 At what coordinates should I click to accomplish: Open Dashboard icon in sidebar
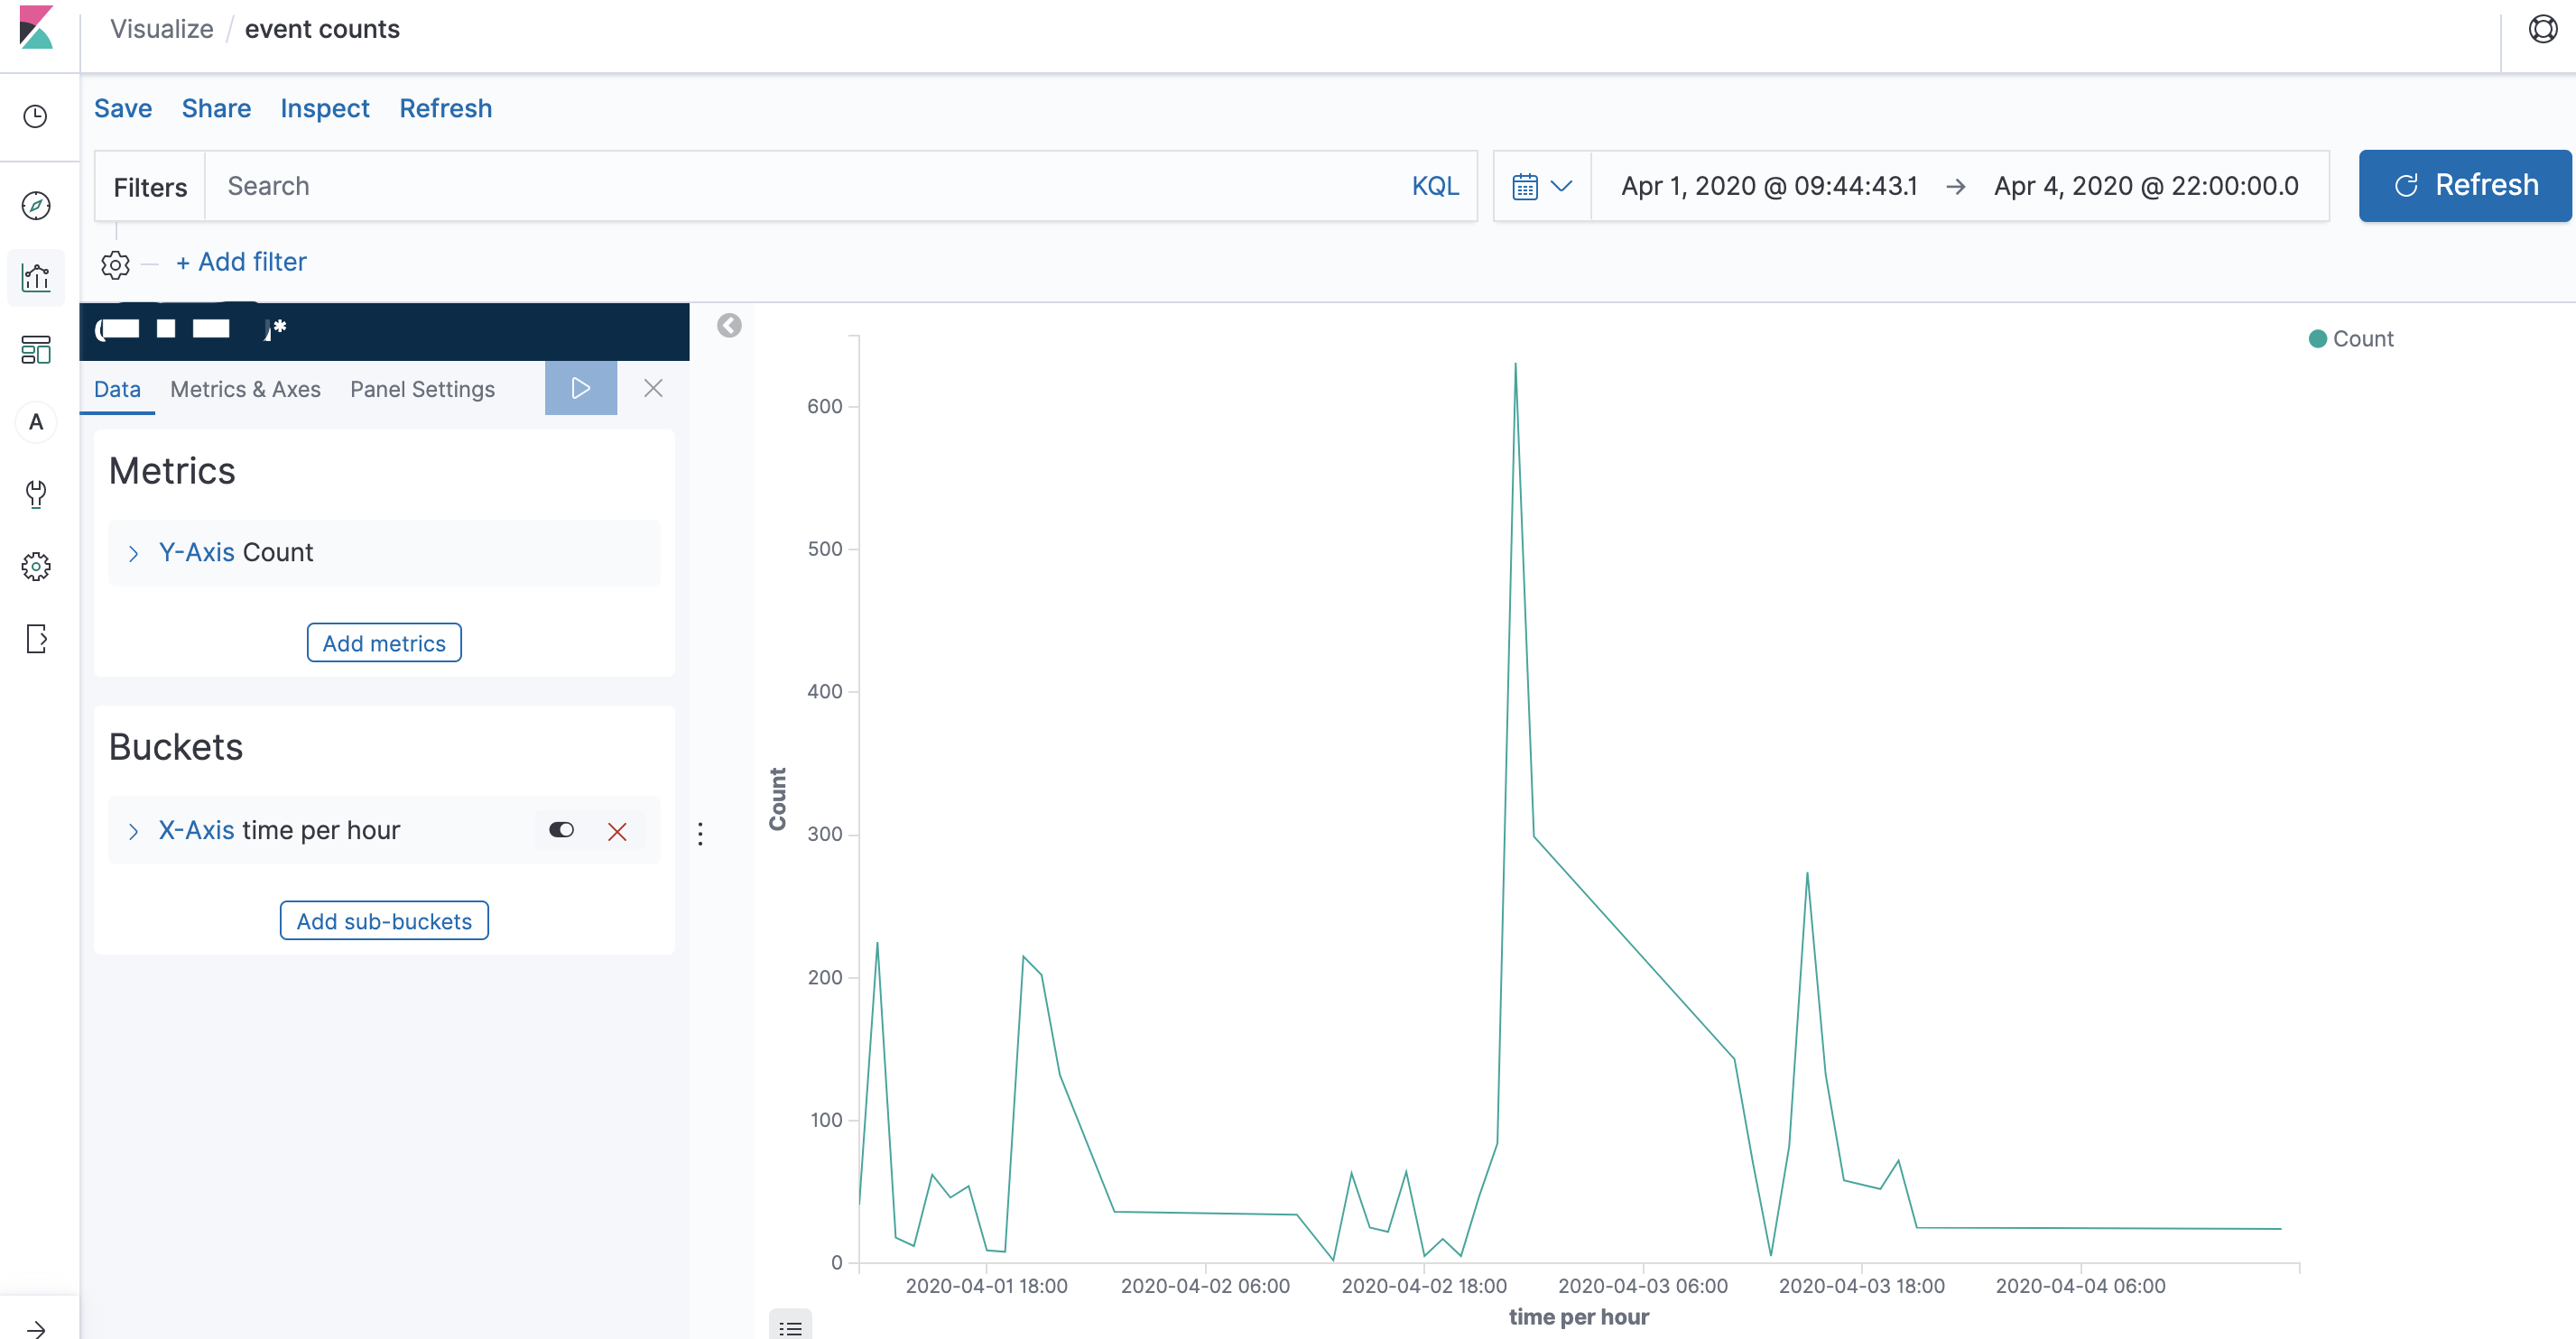pyautogui.click(x=36, y=350)
